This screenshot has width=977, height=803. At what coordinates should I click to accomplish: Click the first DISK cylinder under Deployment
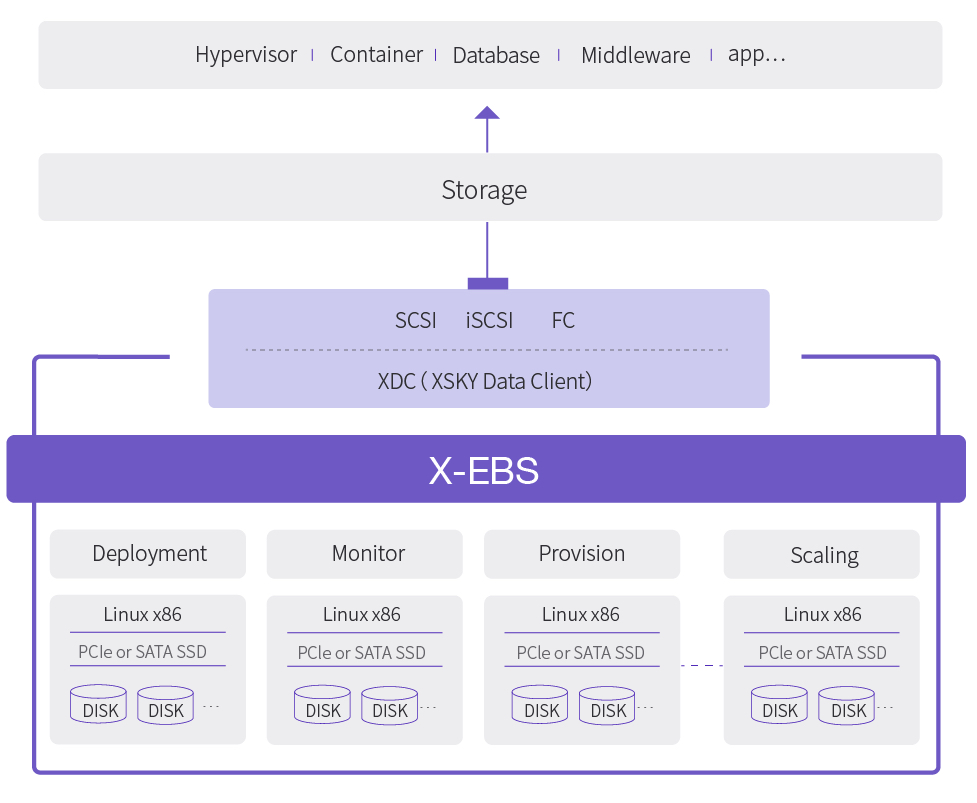[x=98, y=704]
